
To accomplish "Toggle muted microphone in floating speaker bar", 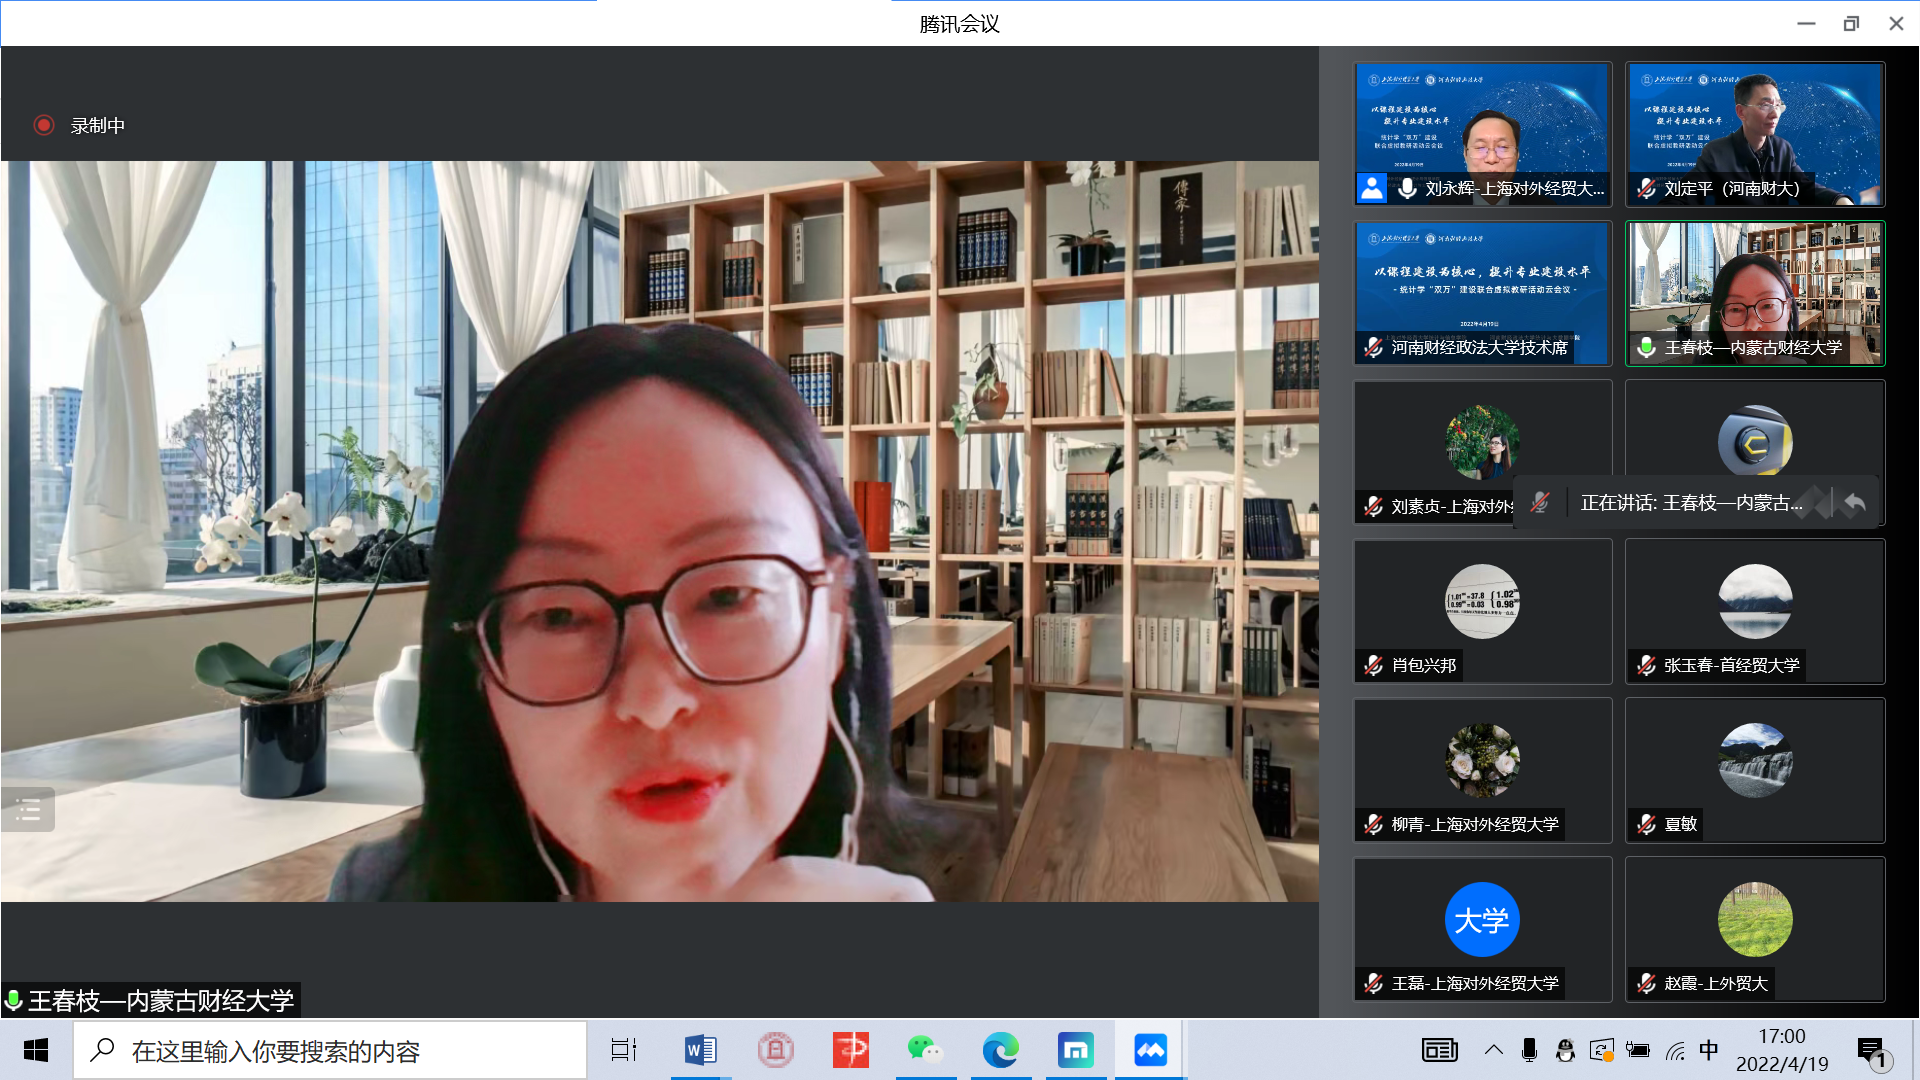I will coord(1540,502).
